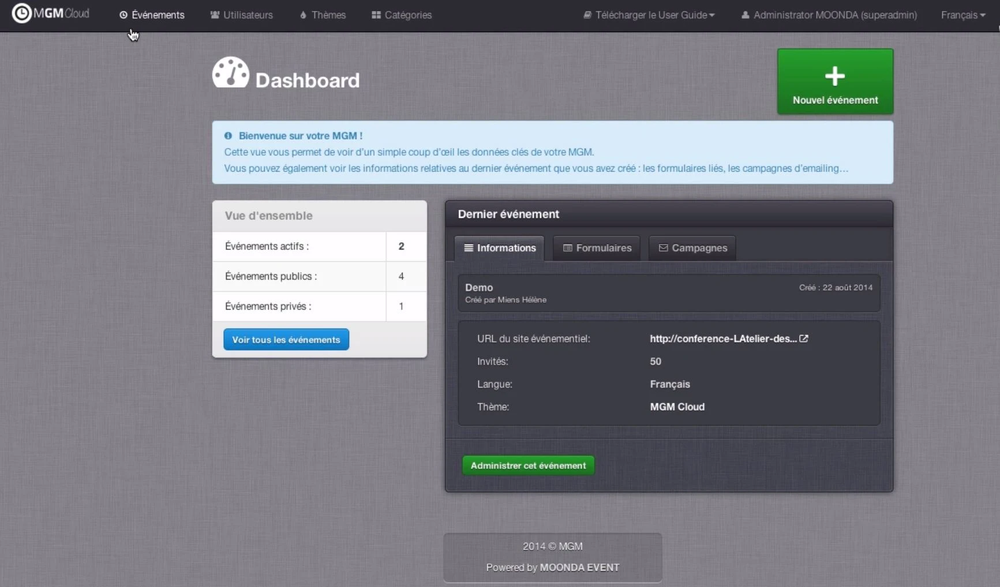
Task: Open Administrator MOONDA account menu
Action: [x=829, y=15]
